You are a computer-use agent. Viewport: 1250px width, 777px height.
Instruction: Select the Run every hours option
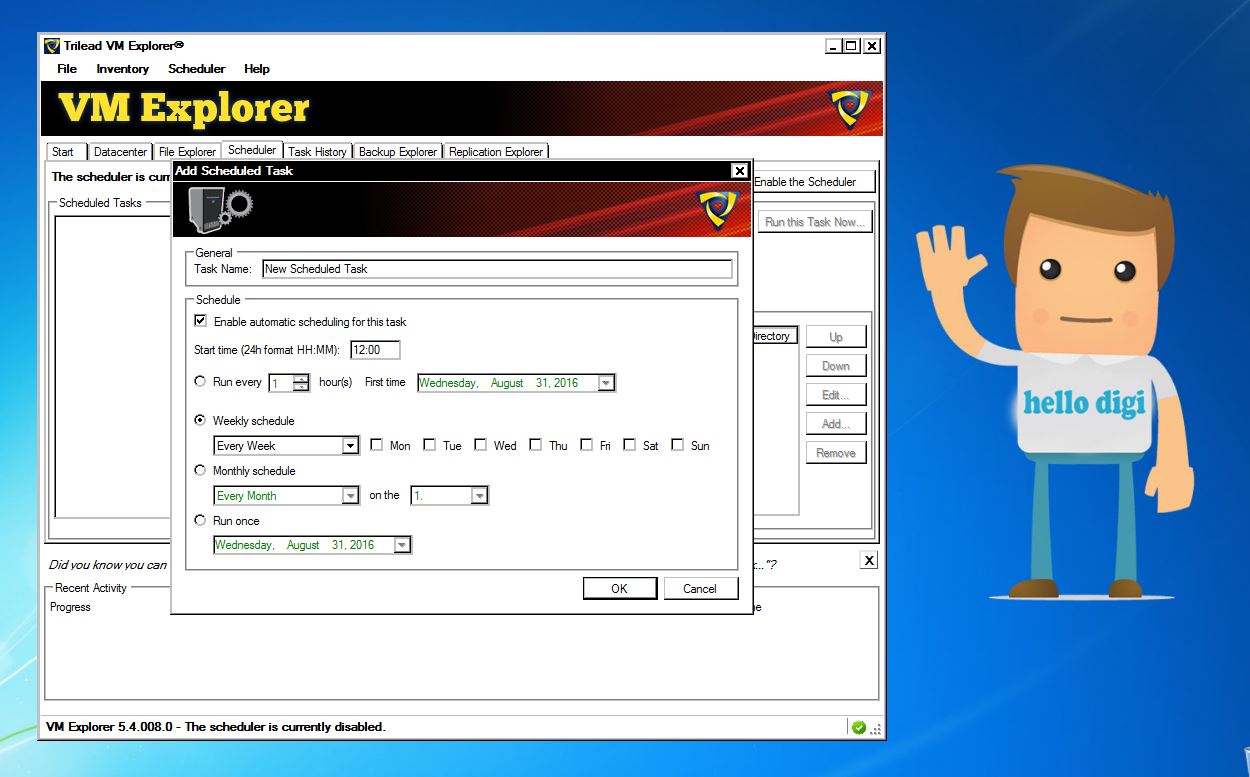pos(200,381)
